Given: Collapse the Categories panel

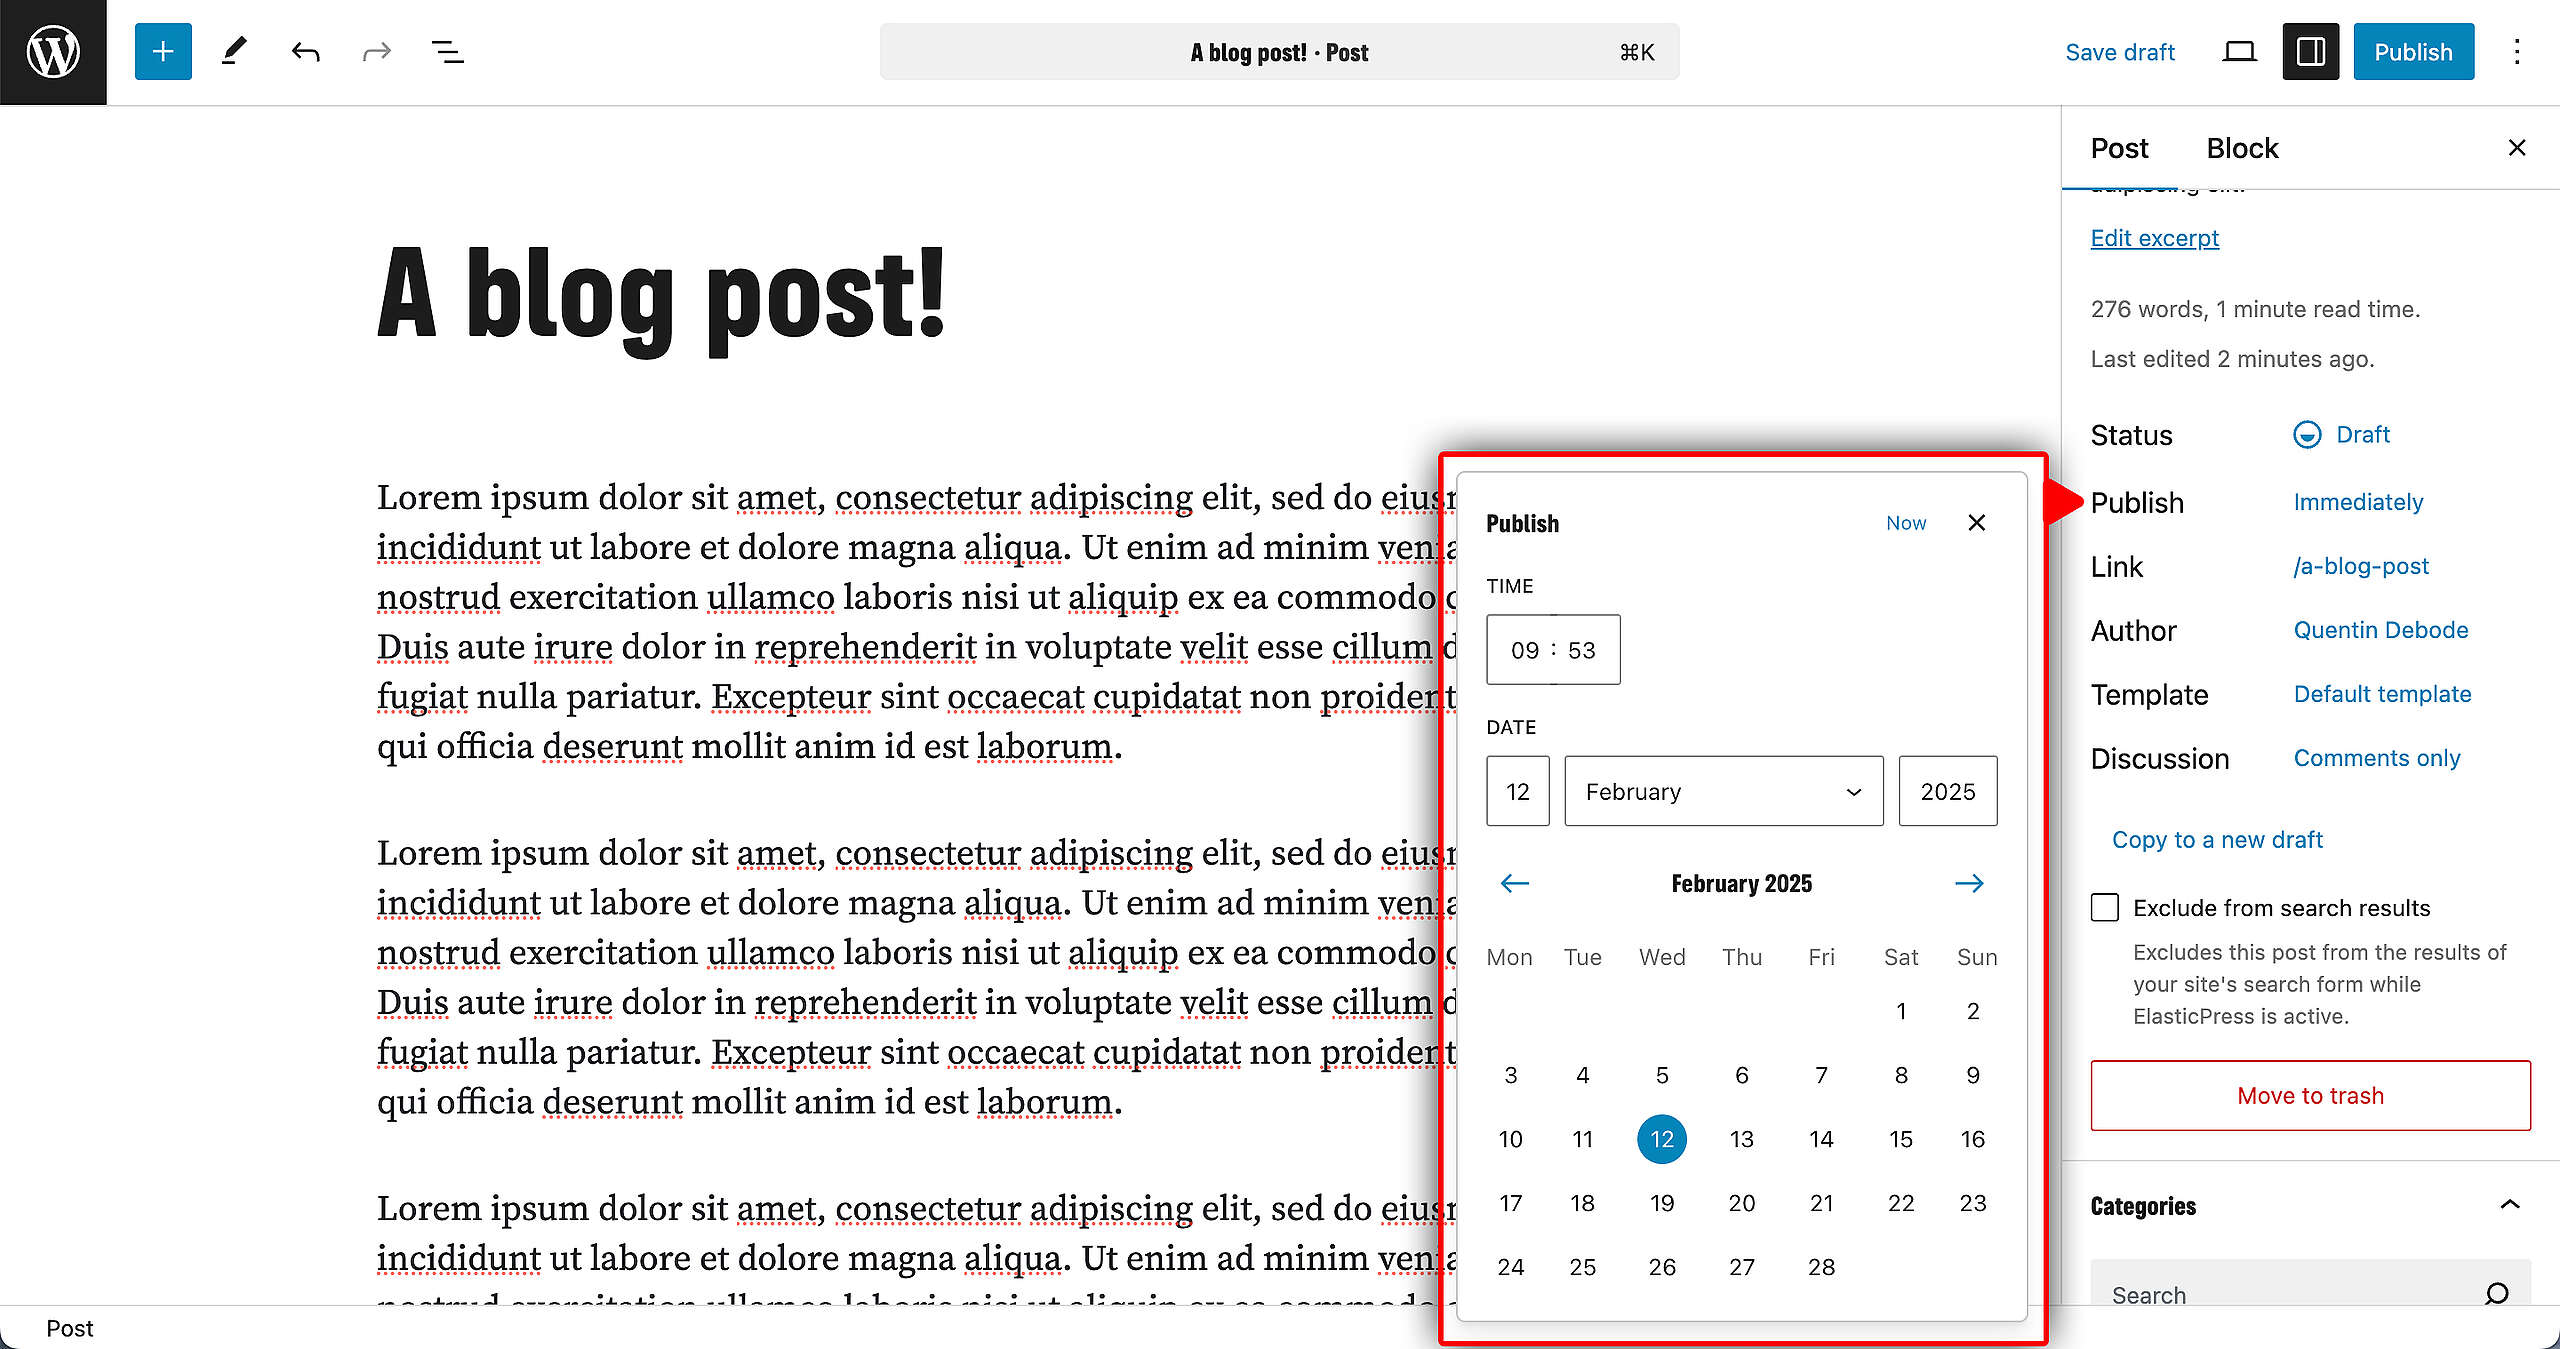Looking at the screenshot, I should pos(2510,1205).
